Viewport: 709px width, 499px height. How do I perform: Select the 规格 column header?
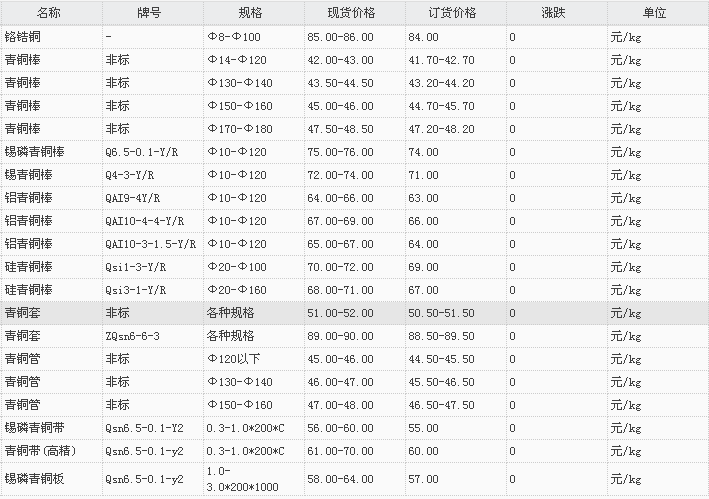click(x=251, y=13)
